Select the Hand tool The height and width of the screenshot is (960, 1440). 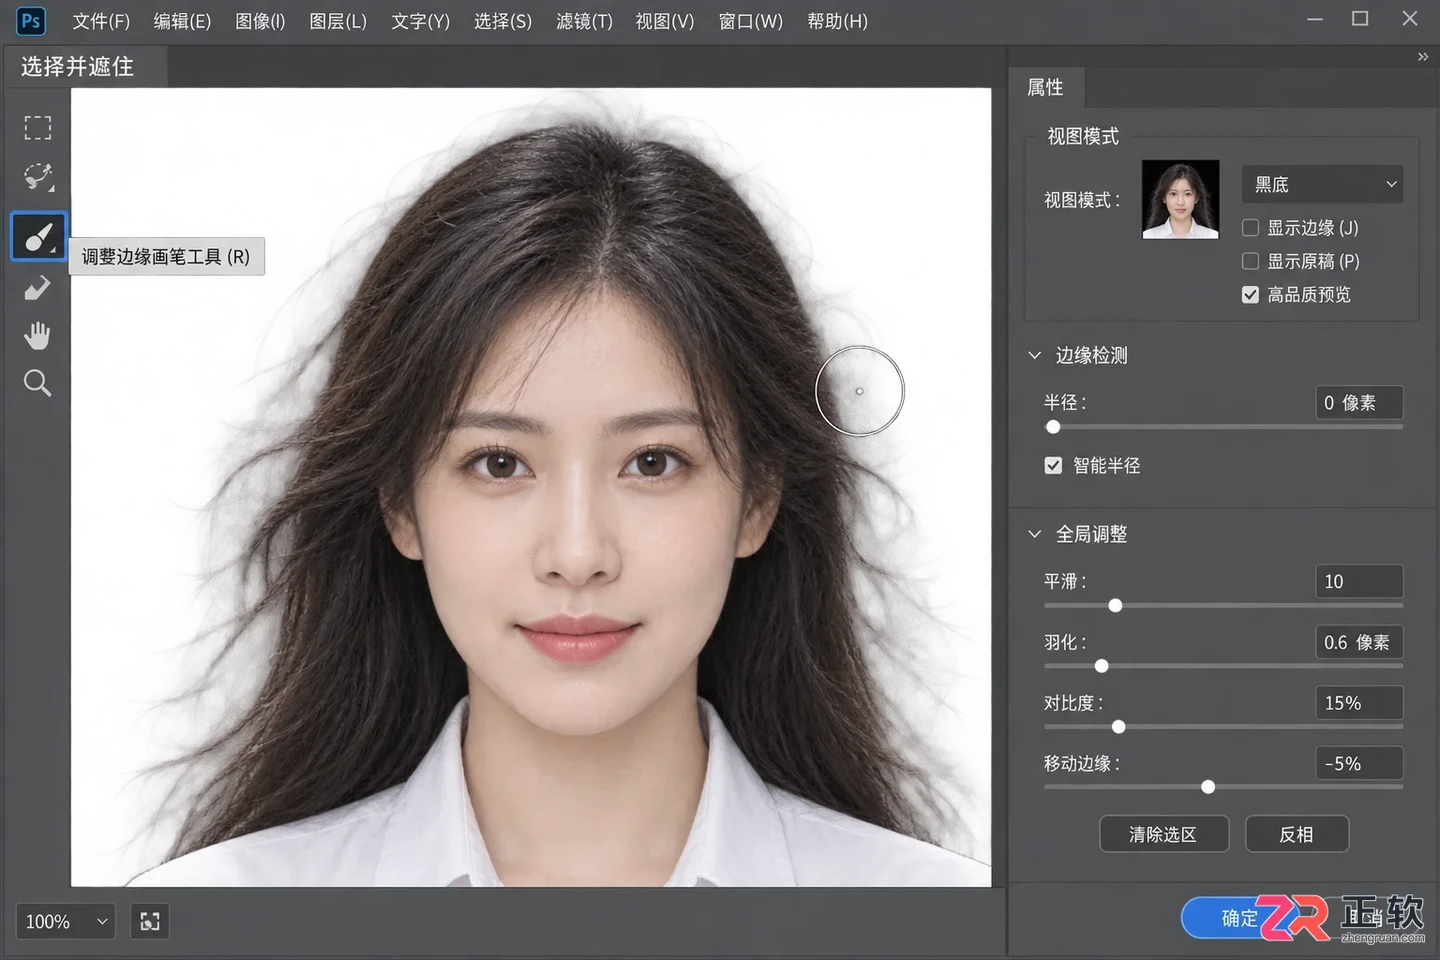(x=38, y=336)
